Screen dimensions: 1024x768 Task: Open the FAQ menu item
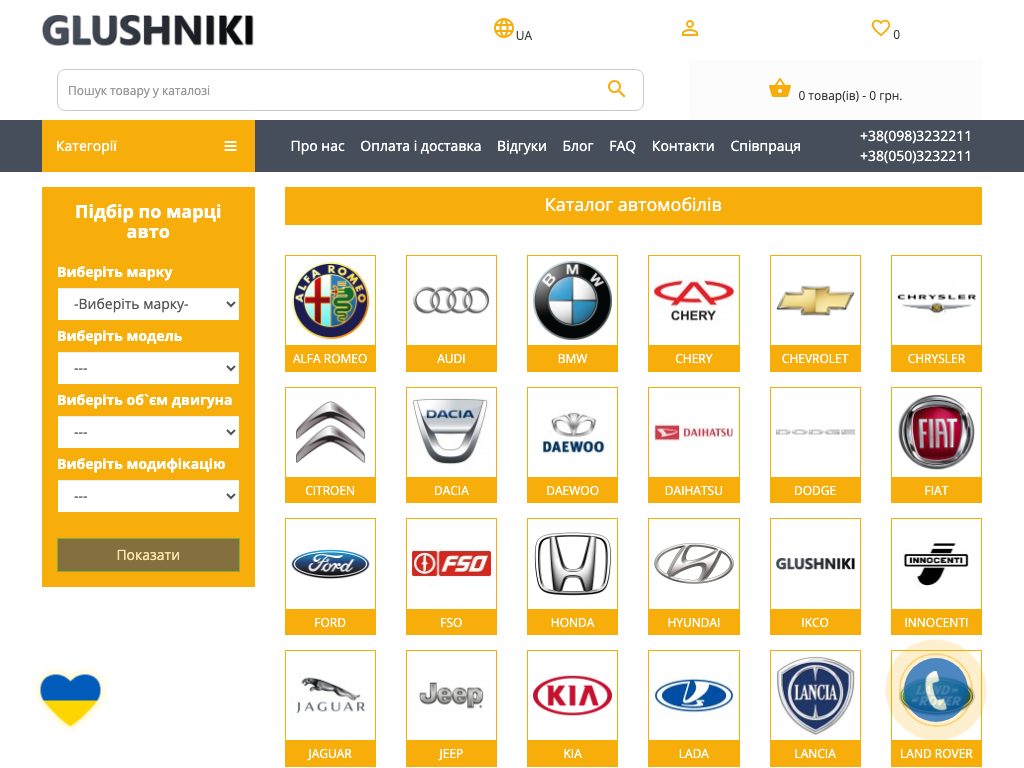click(x=622, y=146)
